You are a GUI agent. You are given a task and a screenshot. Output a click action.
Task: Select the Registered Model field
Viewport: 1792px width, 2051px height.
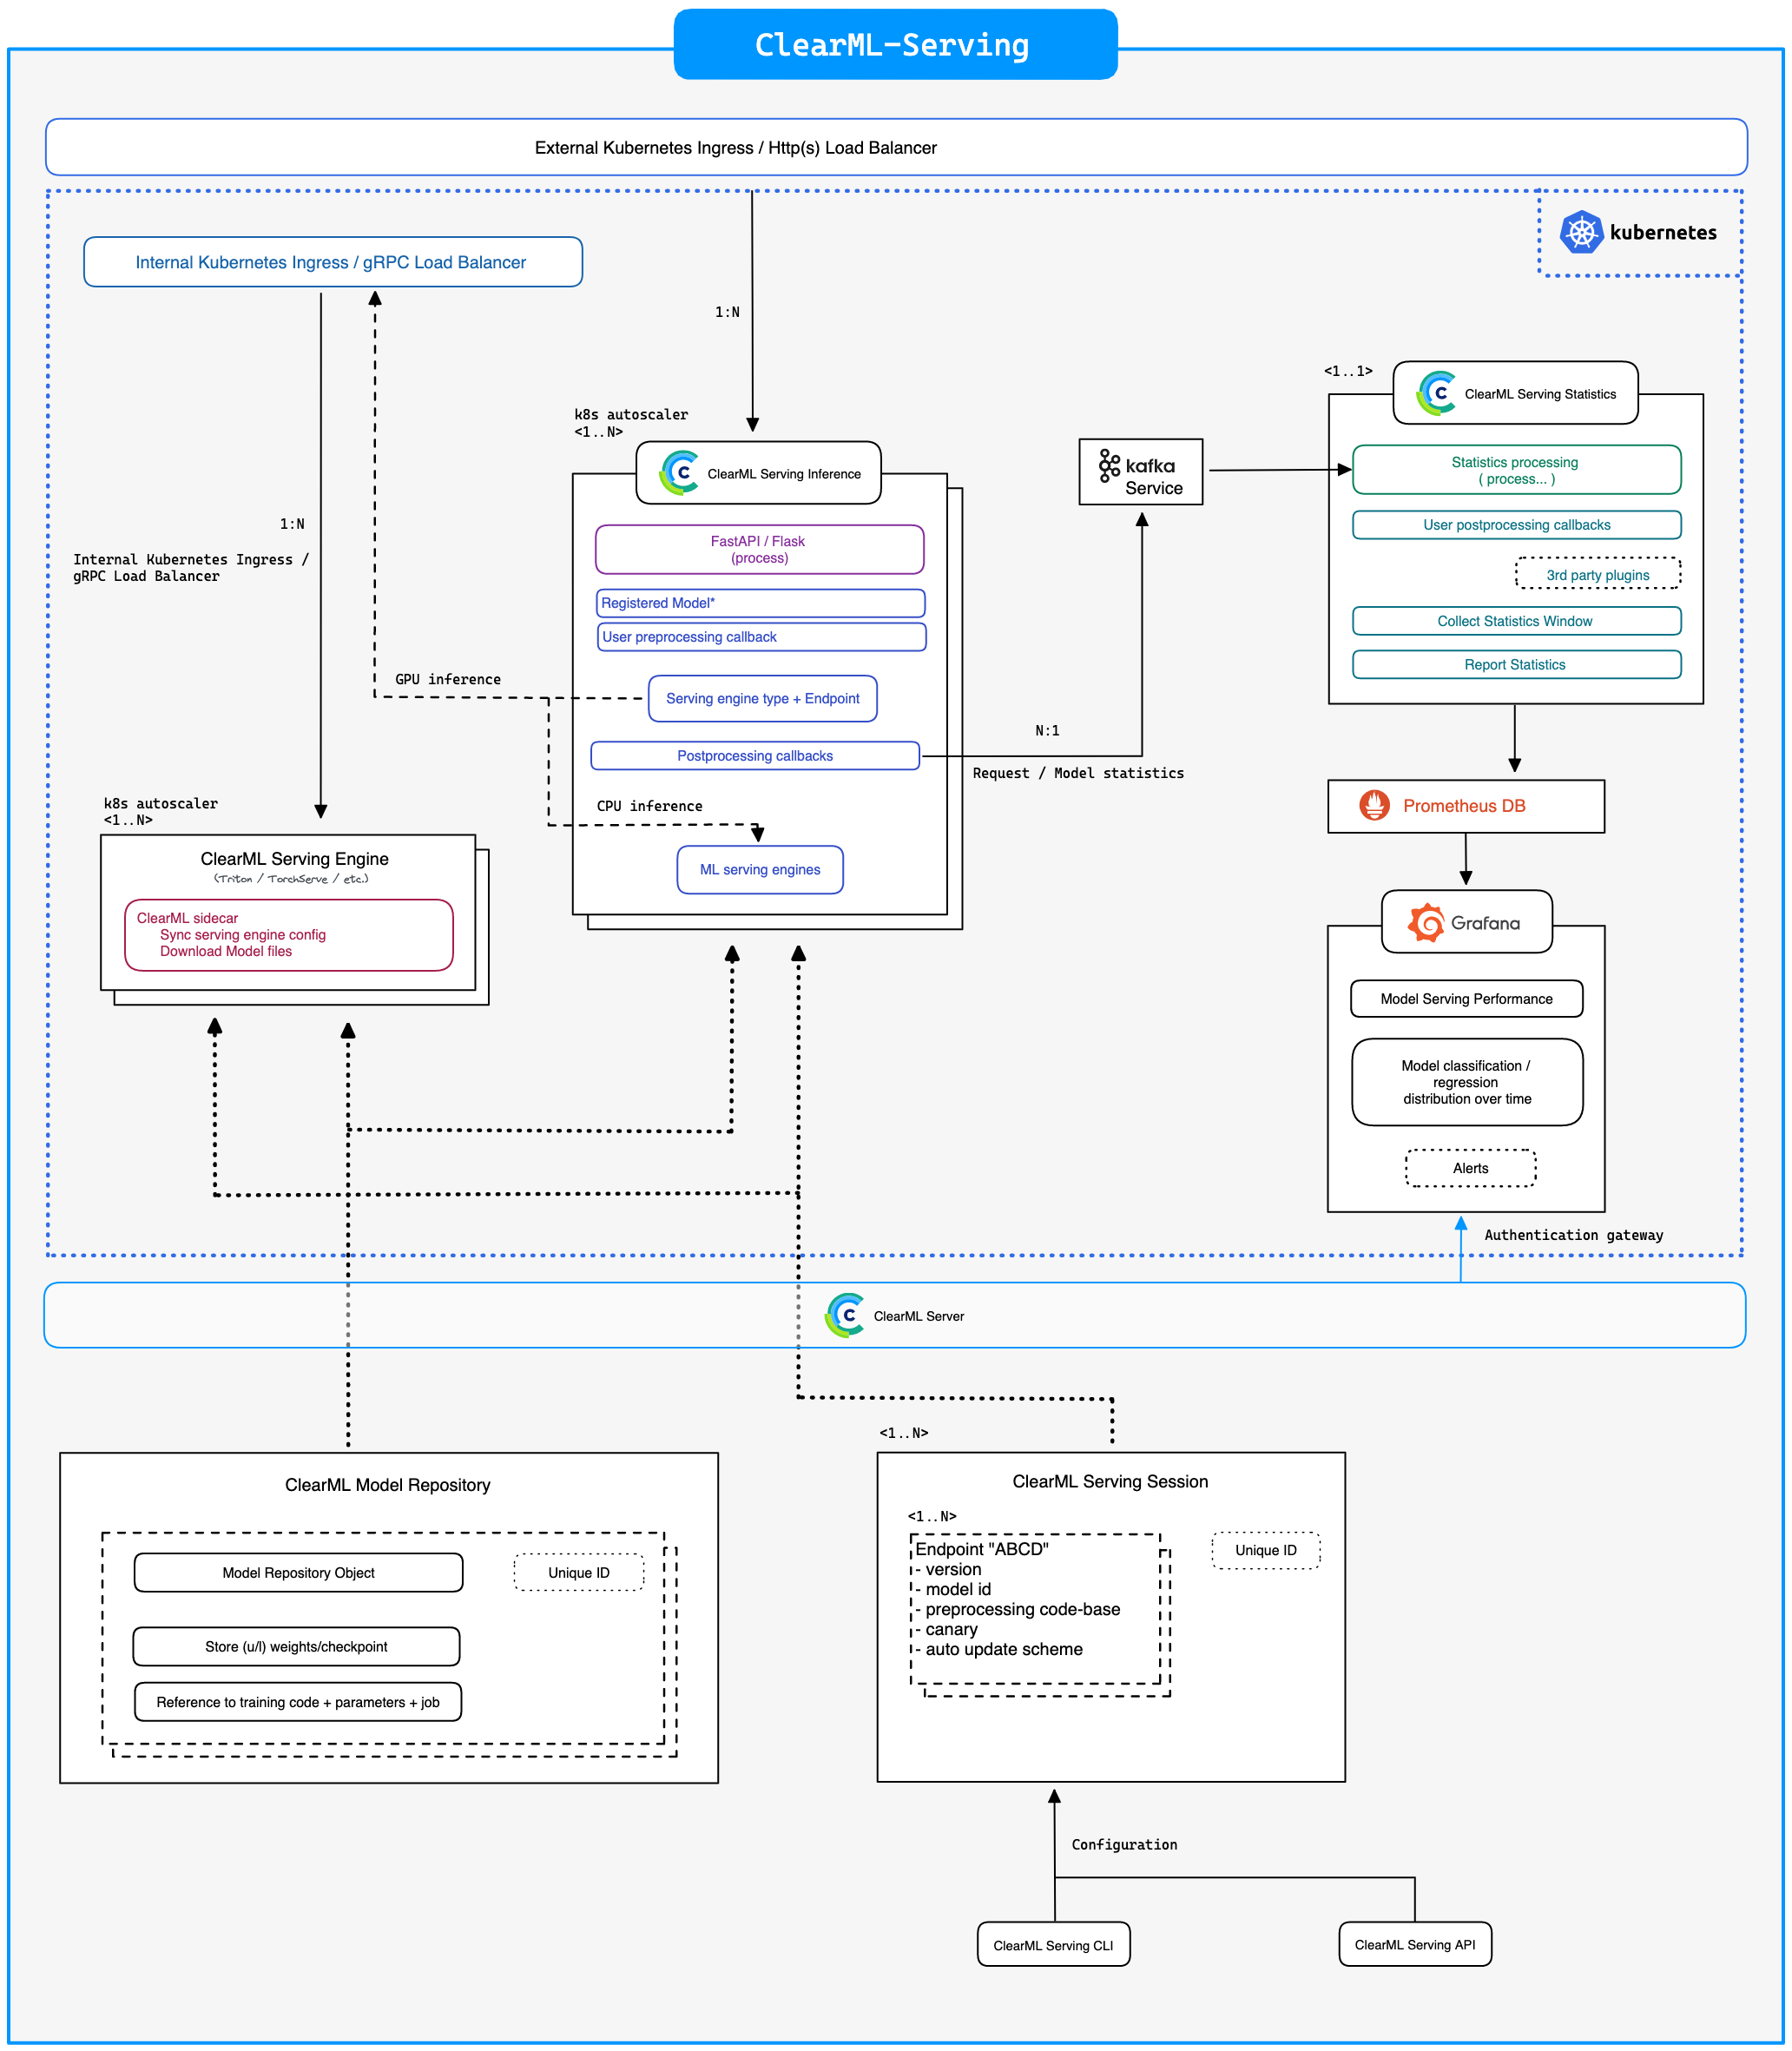pos(760,603)
